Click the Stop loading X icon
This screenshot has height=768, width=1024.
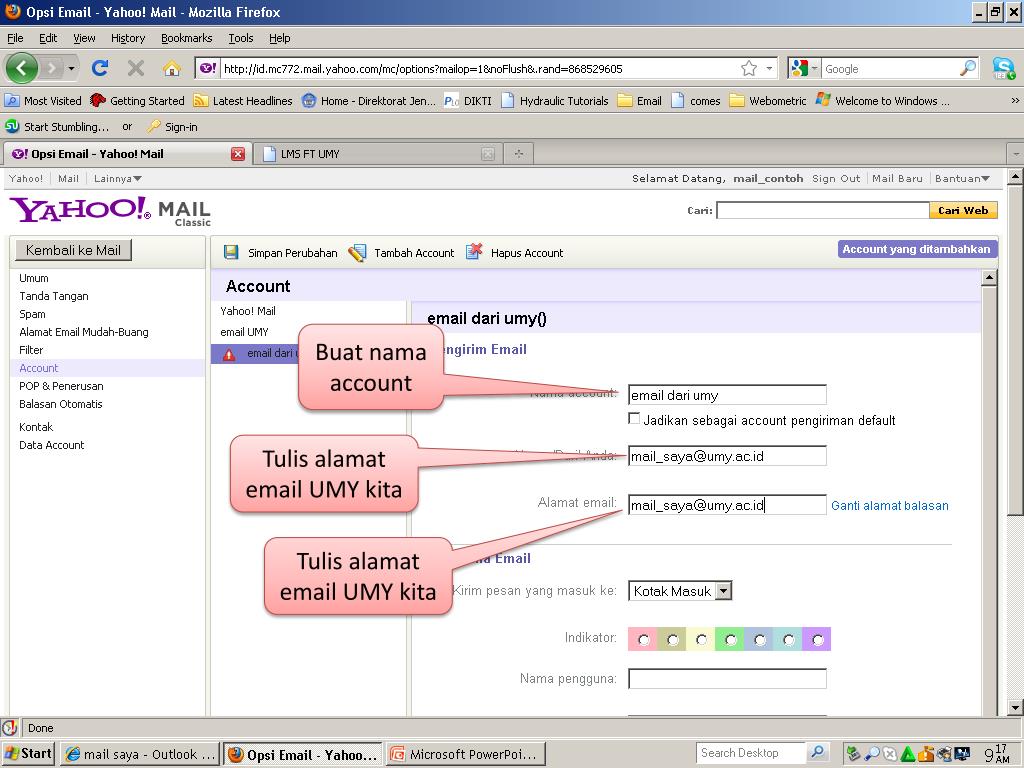(x=135, y=68)
